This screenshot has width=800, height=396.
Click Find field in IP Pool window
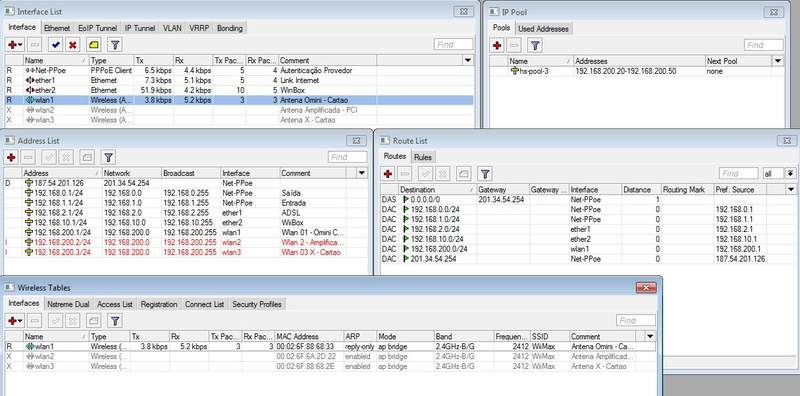[x=763, y=45]
